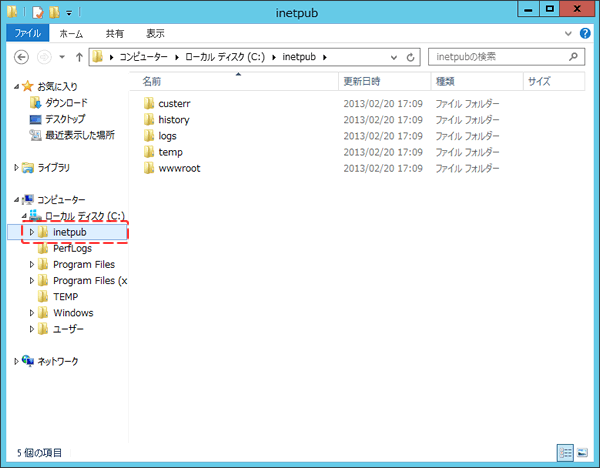This screenshot has height=468, width=600.
Task: Click the Forward navigation arrow
Action: (44, 57)
